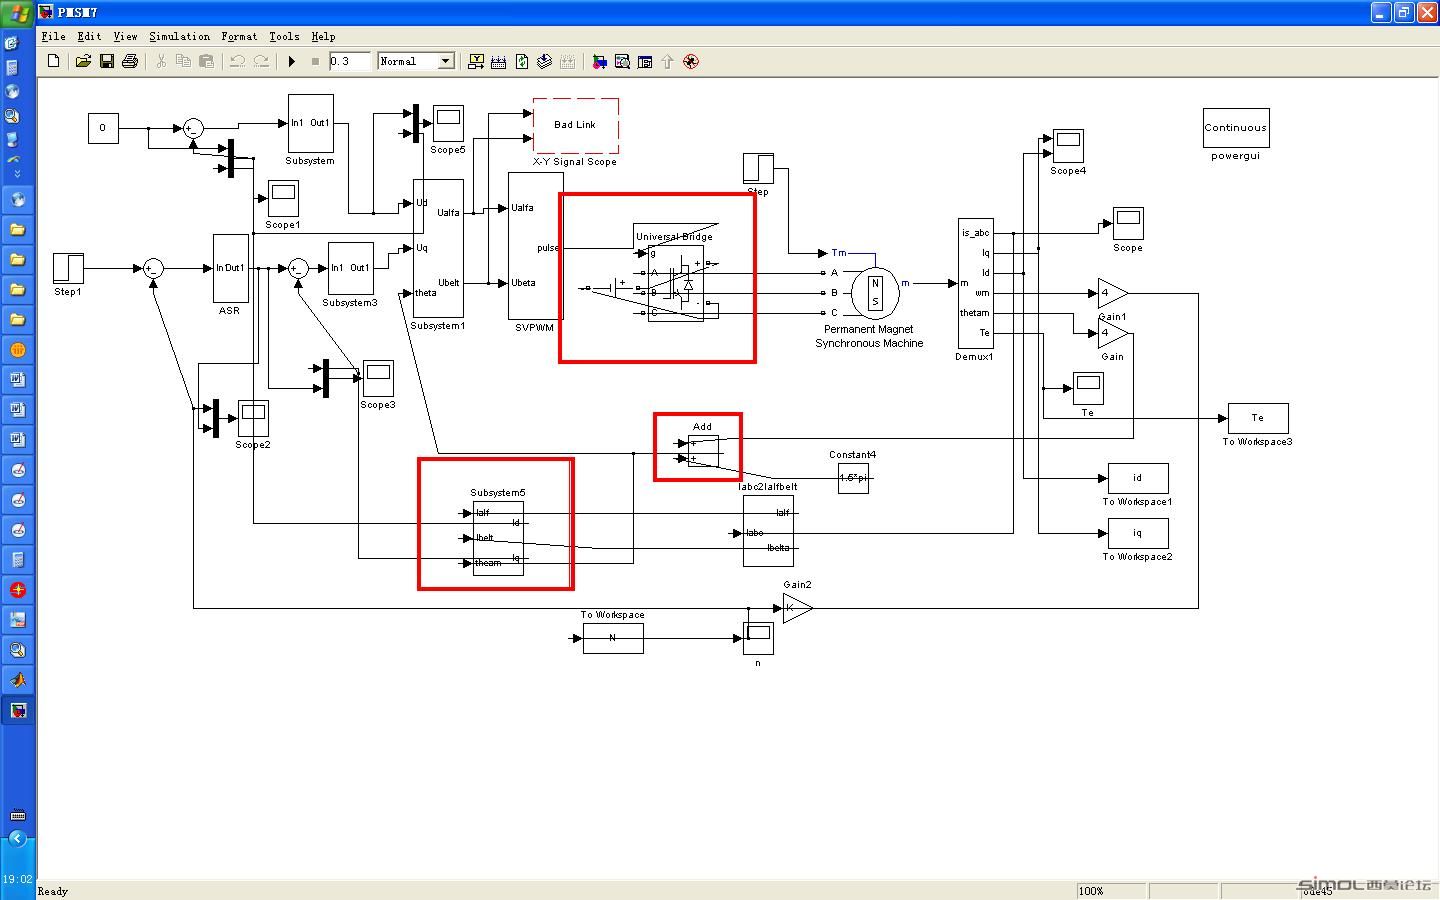
Task: Open the File menu
Action: tap(53, 36)
